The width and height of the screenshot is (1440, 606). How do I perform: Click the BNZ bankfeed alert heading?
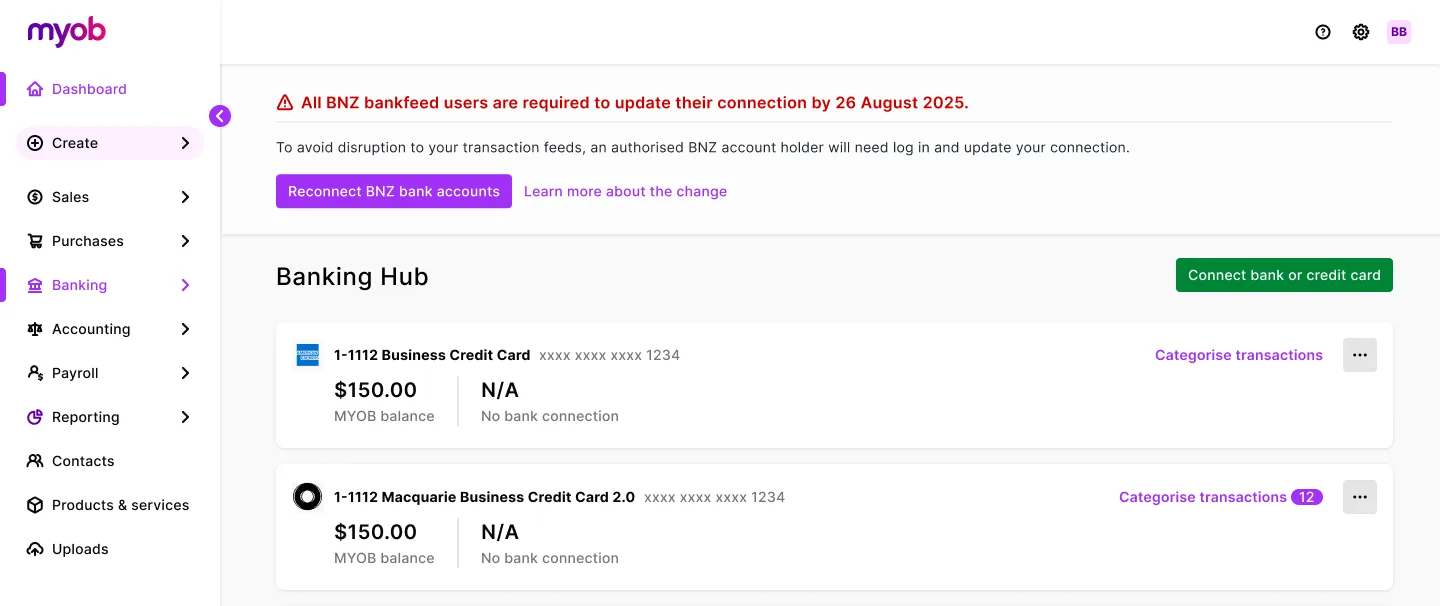[635, 103]
